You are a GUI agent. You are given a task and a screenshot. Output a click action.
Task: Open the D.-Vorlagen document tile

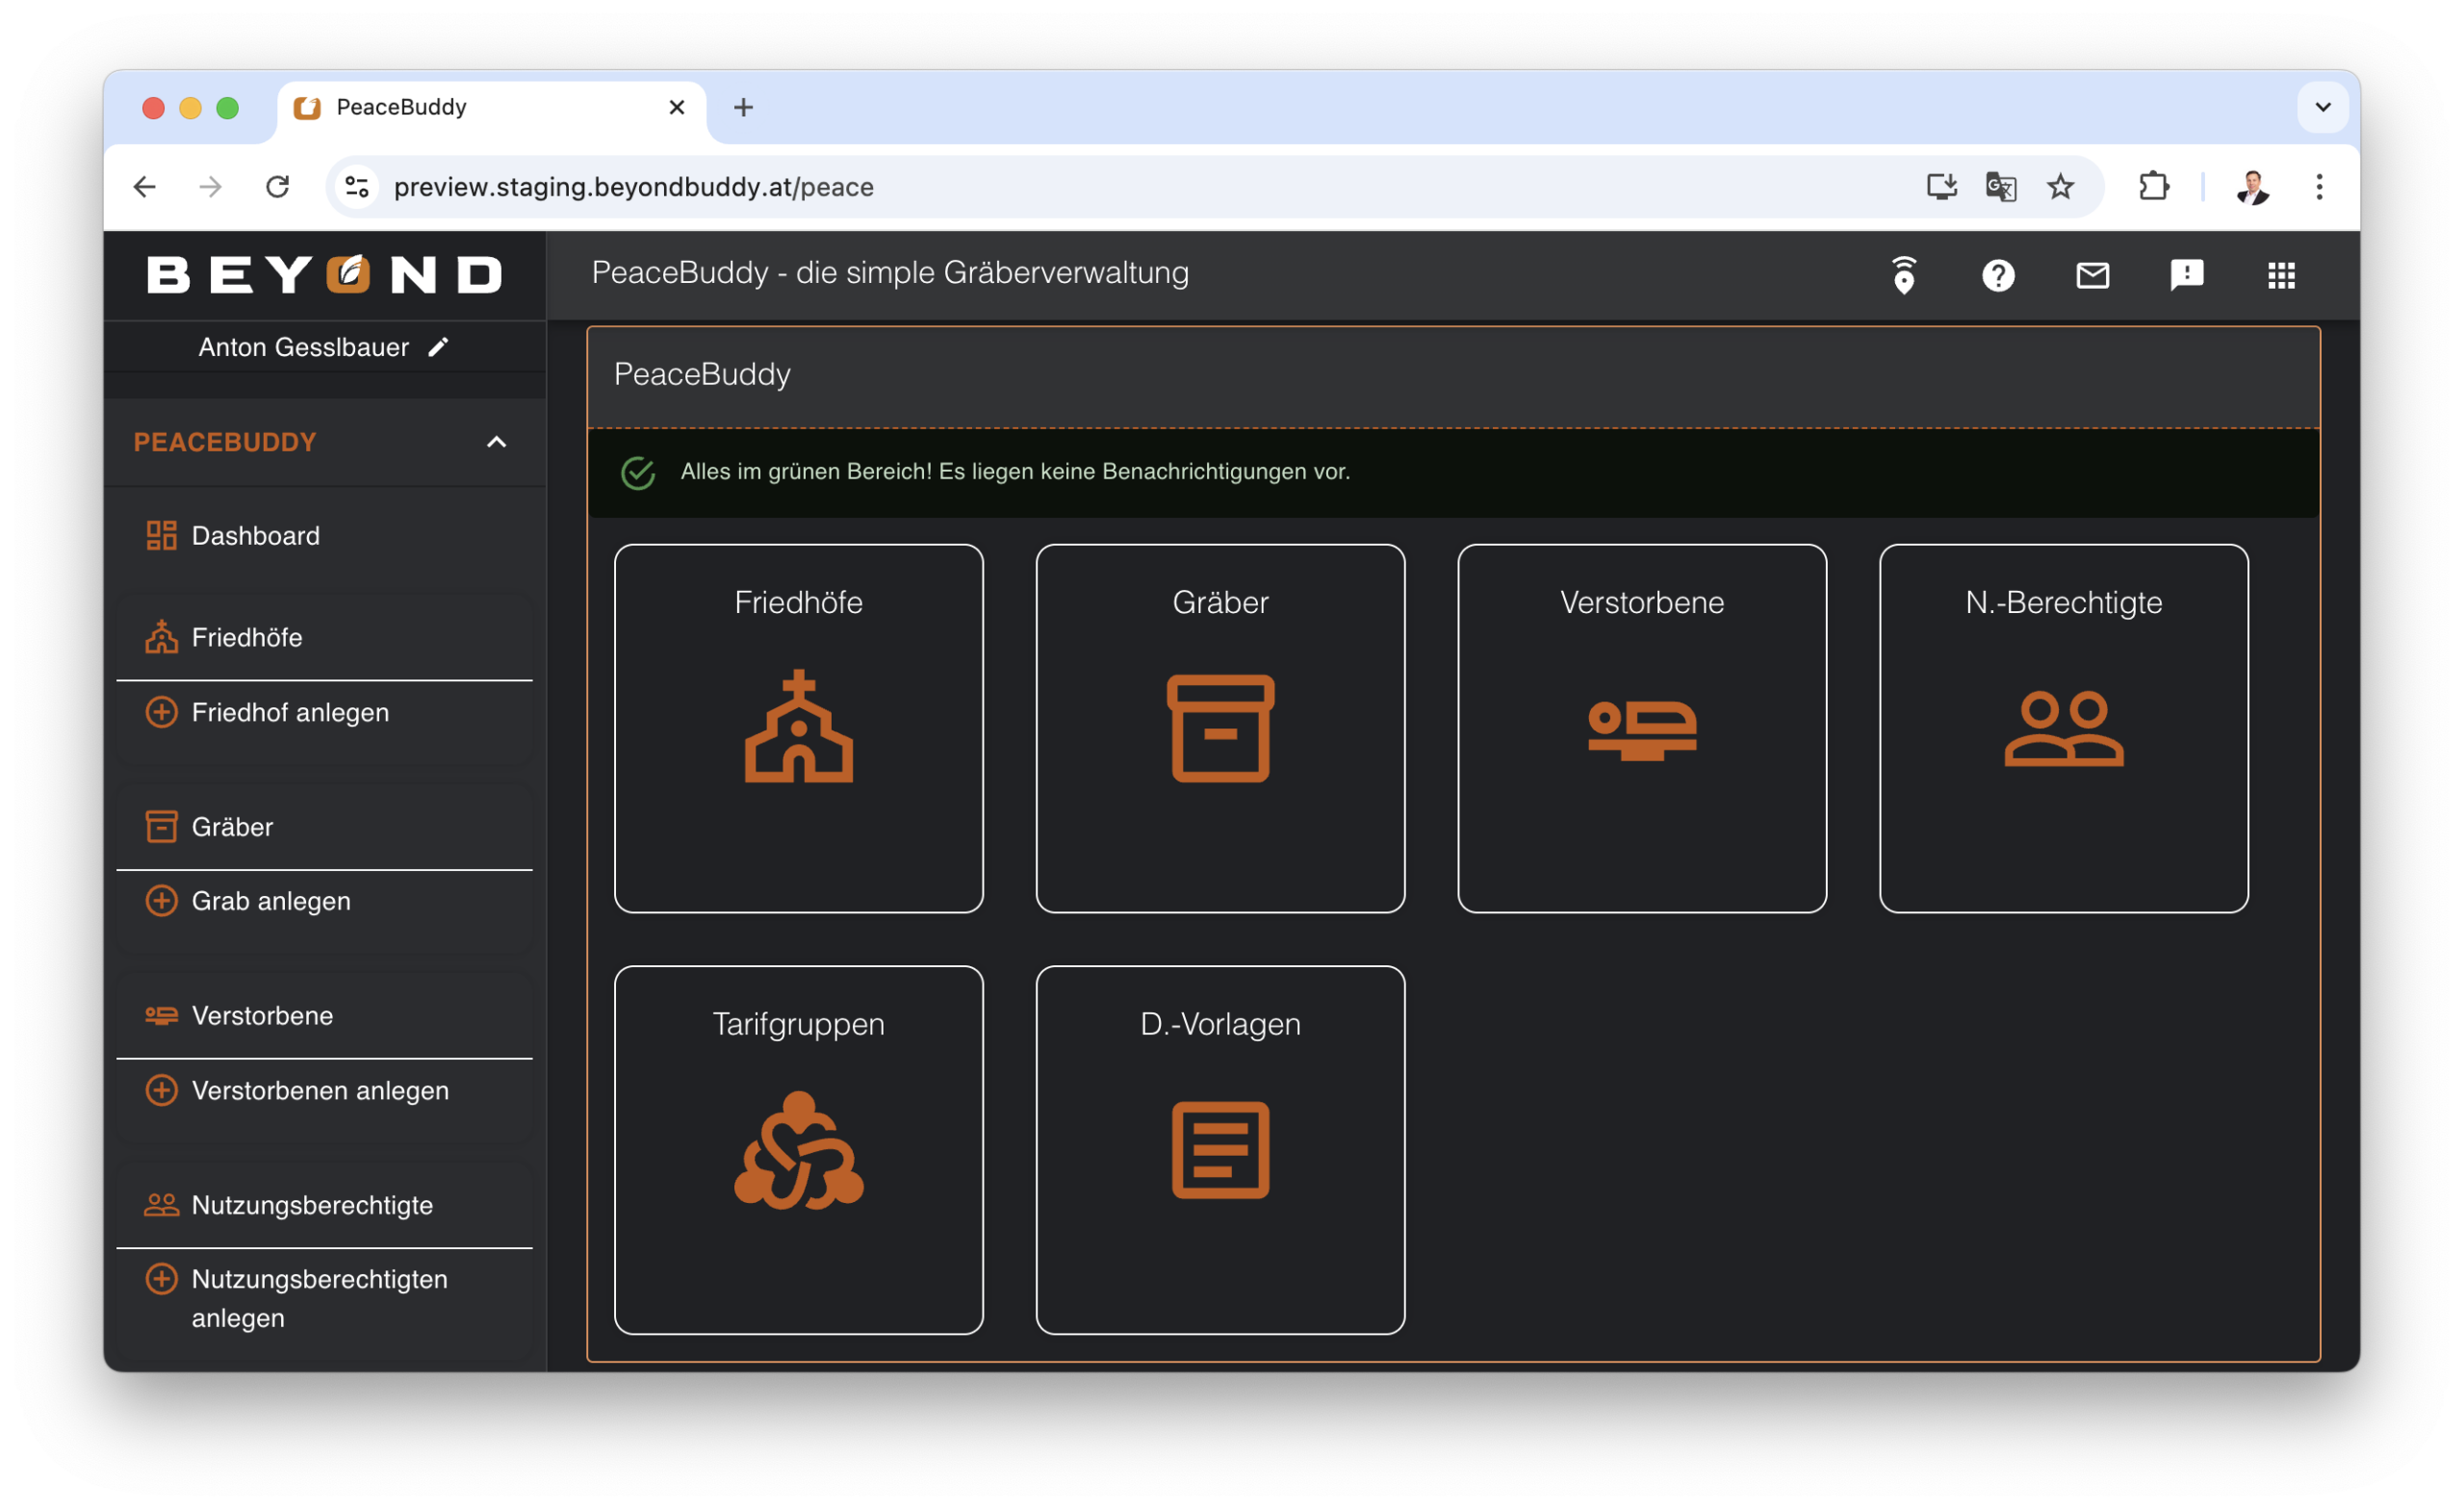click(1219, 1149)
